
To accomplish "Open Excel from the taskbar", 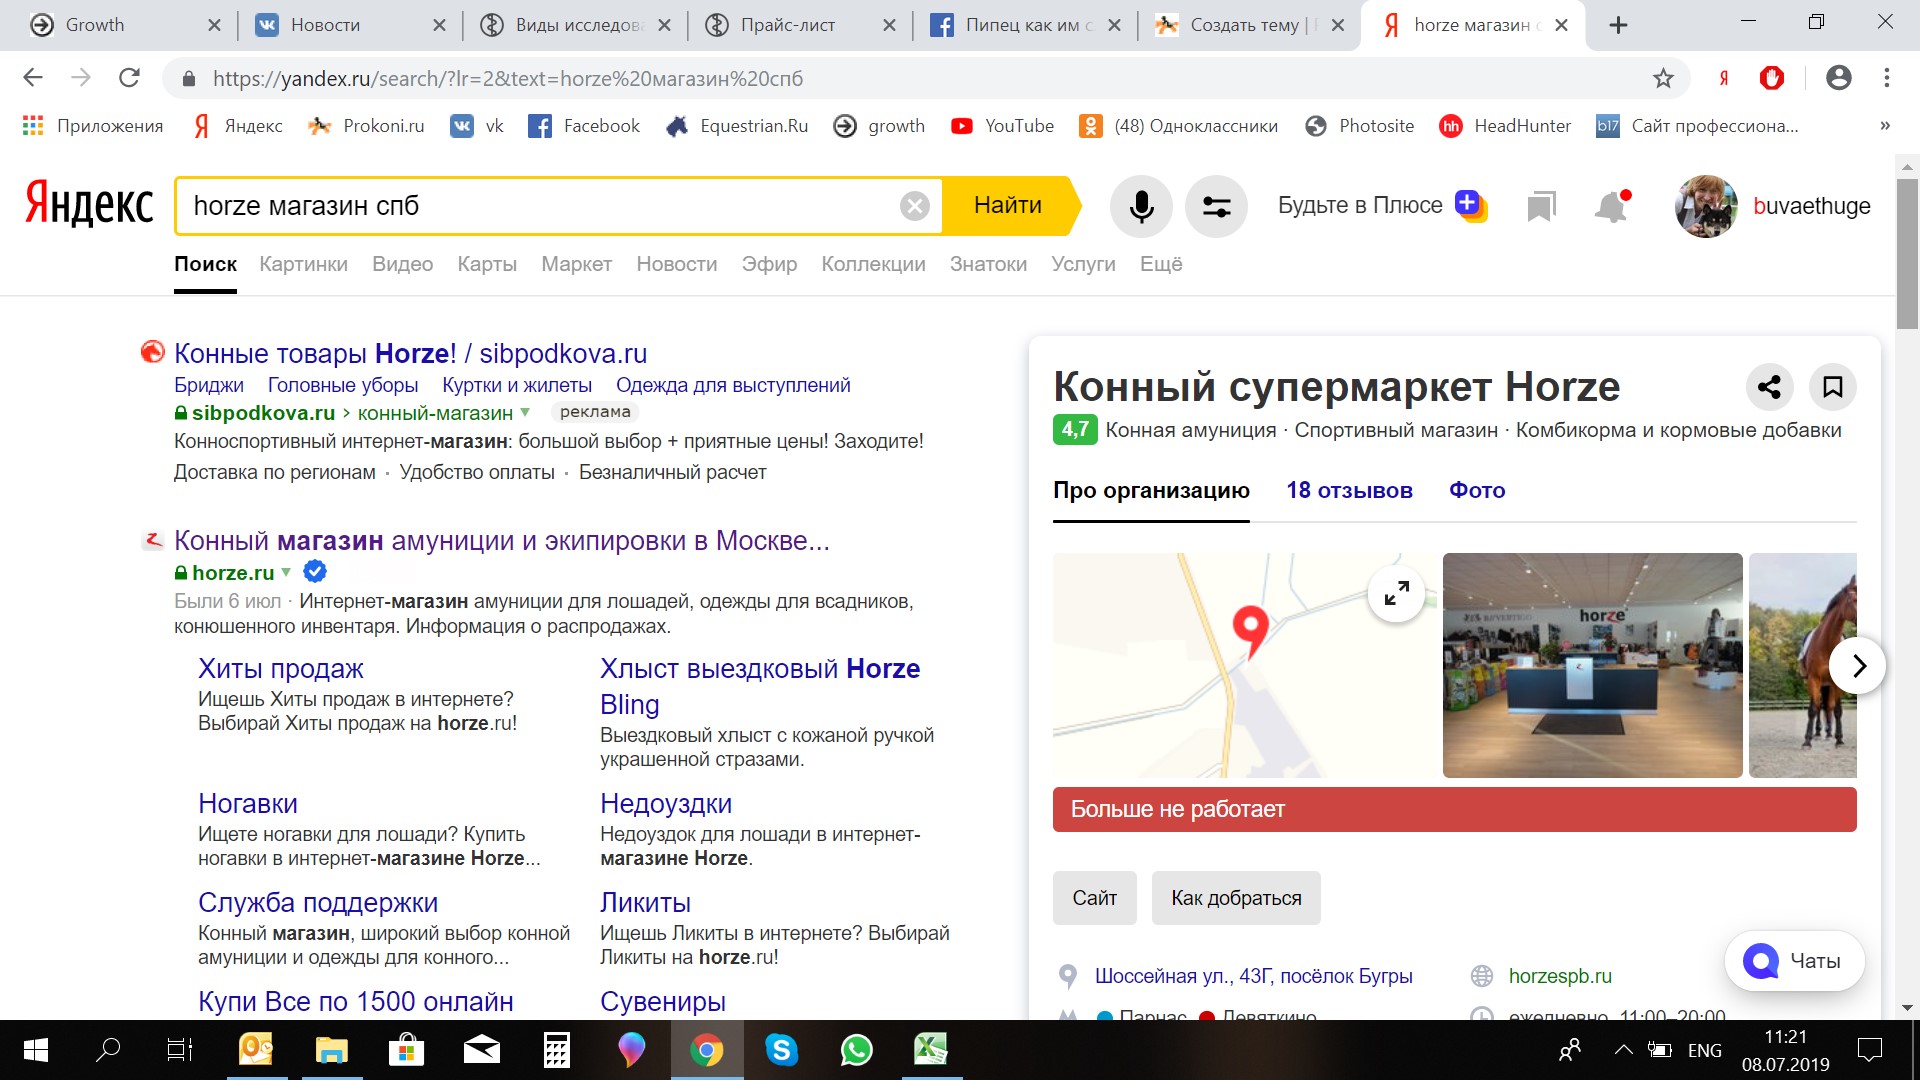I will 931,1050.
